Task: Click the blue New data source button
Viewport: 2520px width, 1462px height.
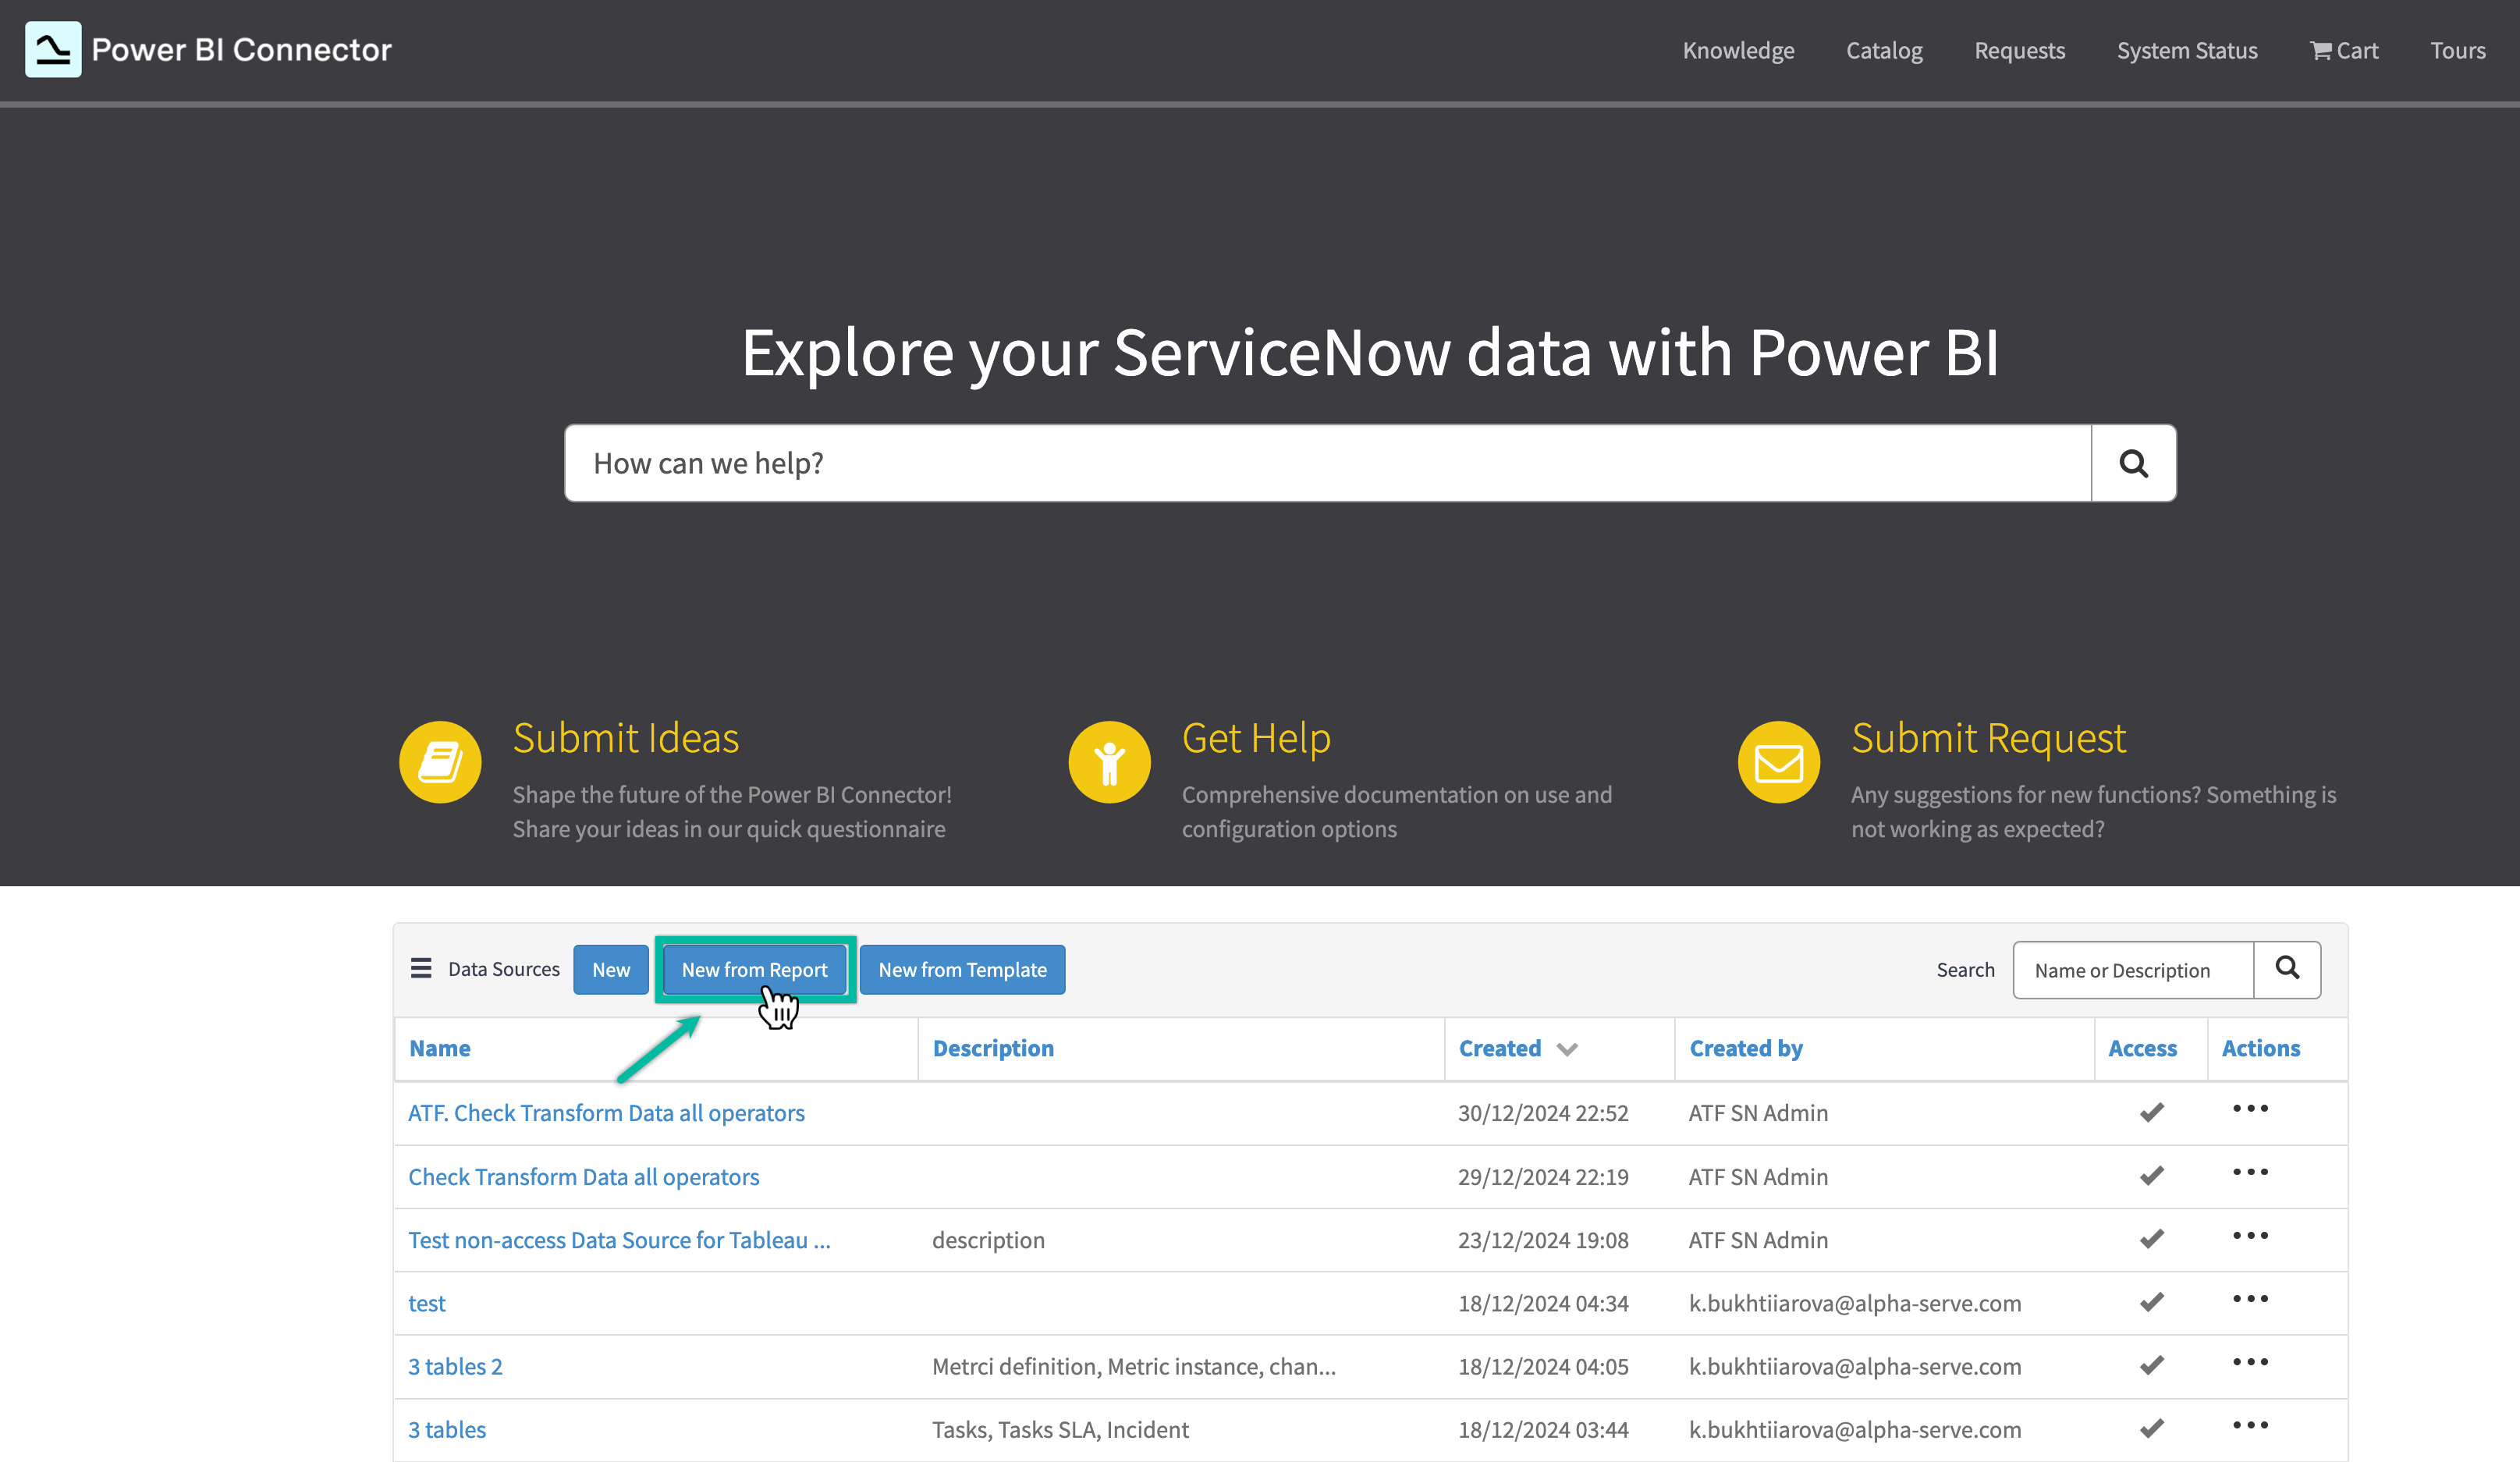Action: [x=610, y=969]
